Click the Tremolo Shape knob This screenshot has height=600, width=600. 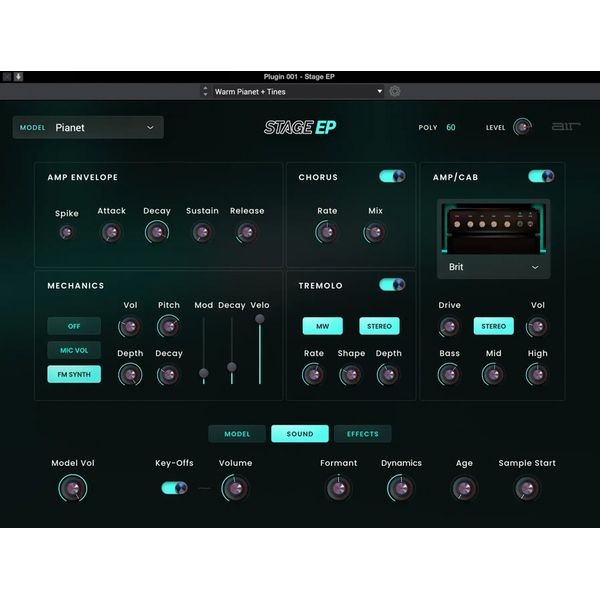tap(351, 375)
